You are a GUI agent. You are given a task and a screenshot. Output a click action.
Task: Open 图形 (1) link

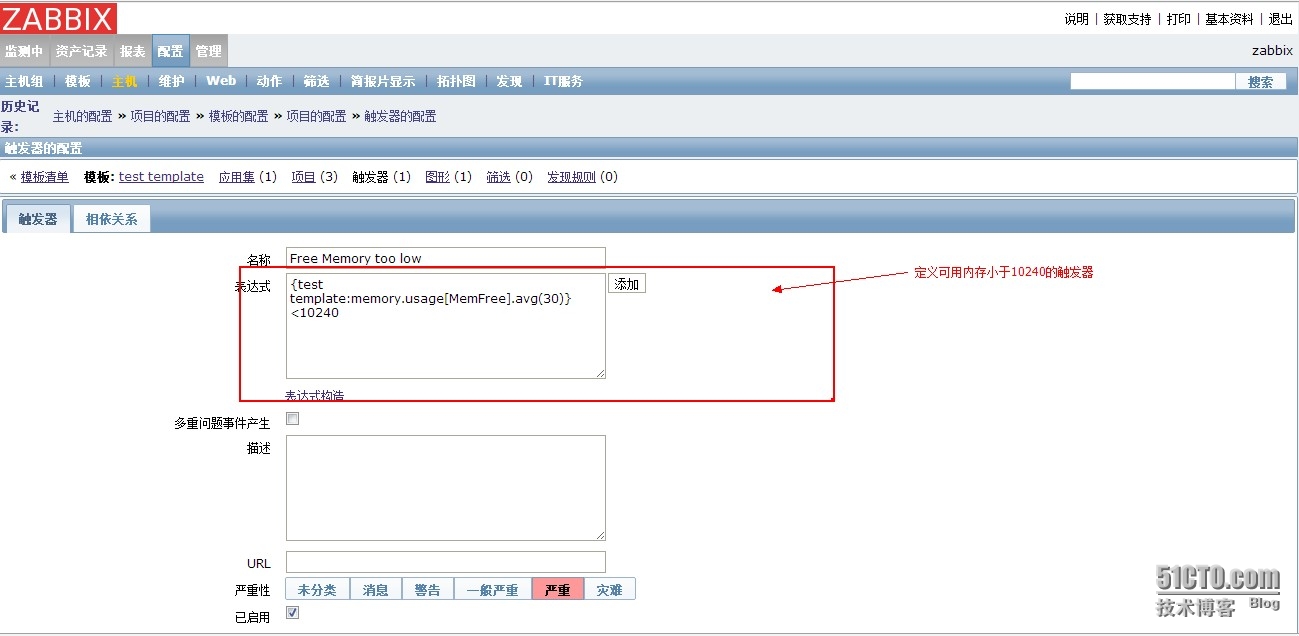[437, 177]
